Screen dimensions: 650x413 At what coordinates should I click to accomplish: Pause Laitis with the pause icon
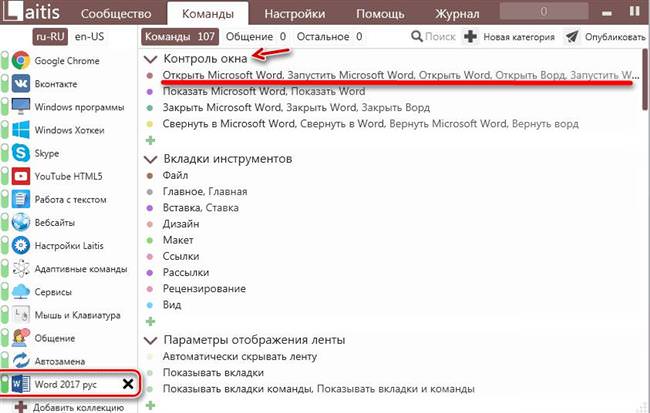coord(634,11)
